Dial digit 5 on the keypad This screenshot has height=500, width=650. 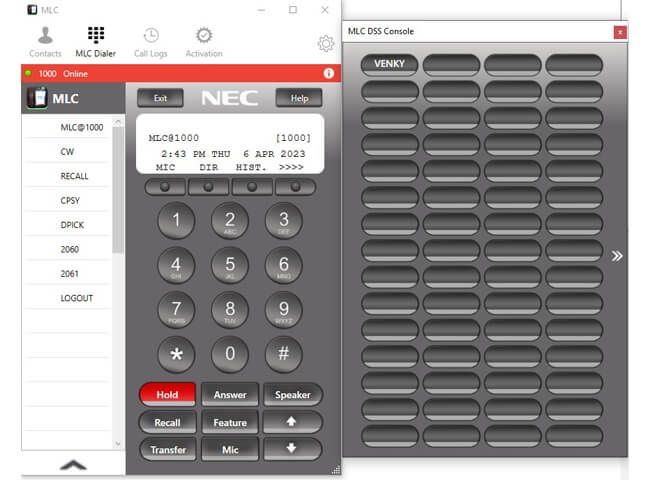coord(230,265)
